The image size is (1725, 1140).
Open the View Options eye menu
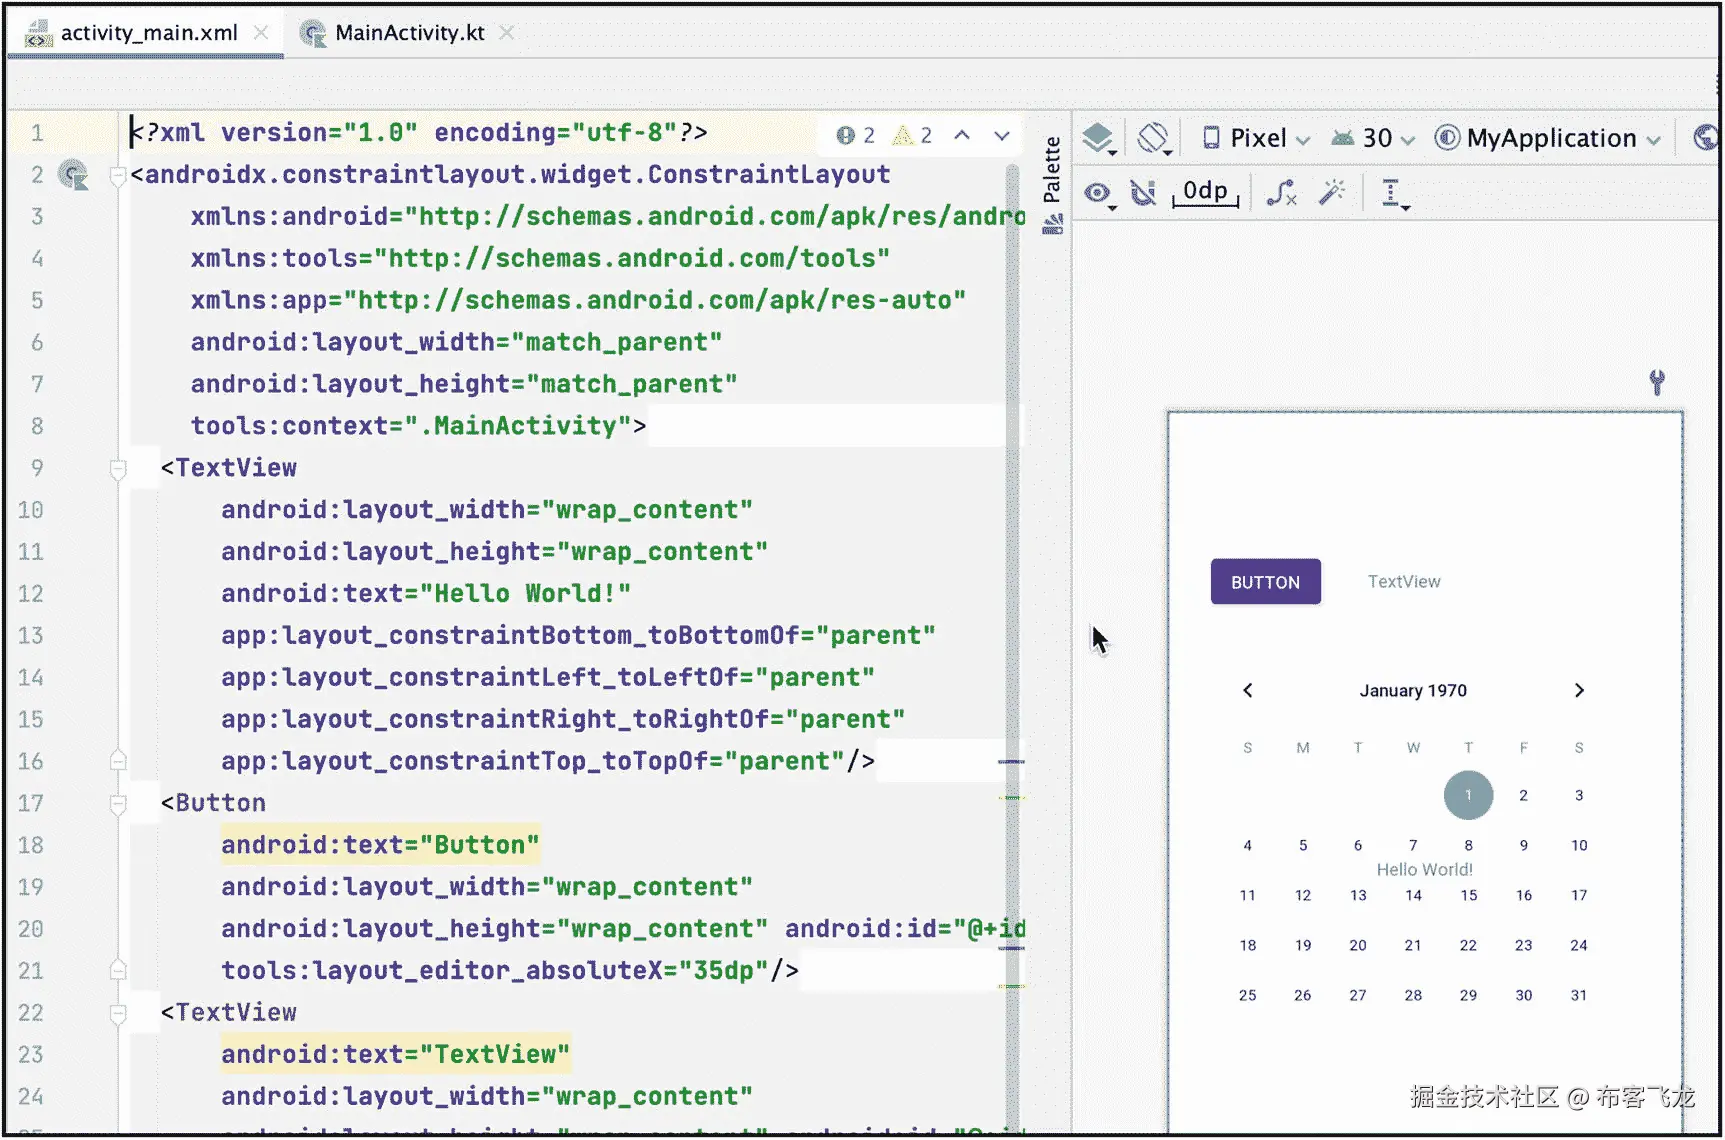pyautogui.click(x=1099, y=193)
